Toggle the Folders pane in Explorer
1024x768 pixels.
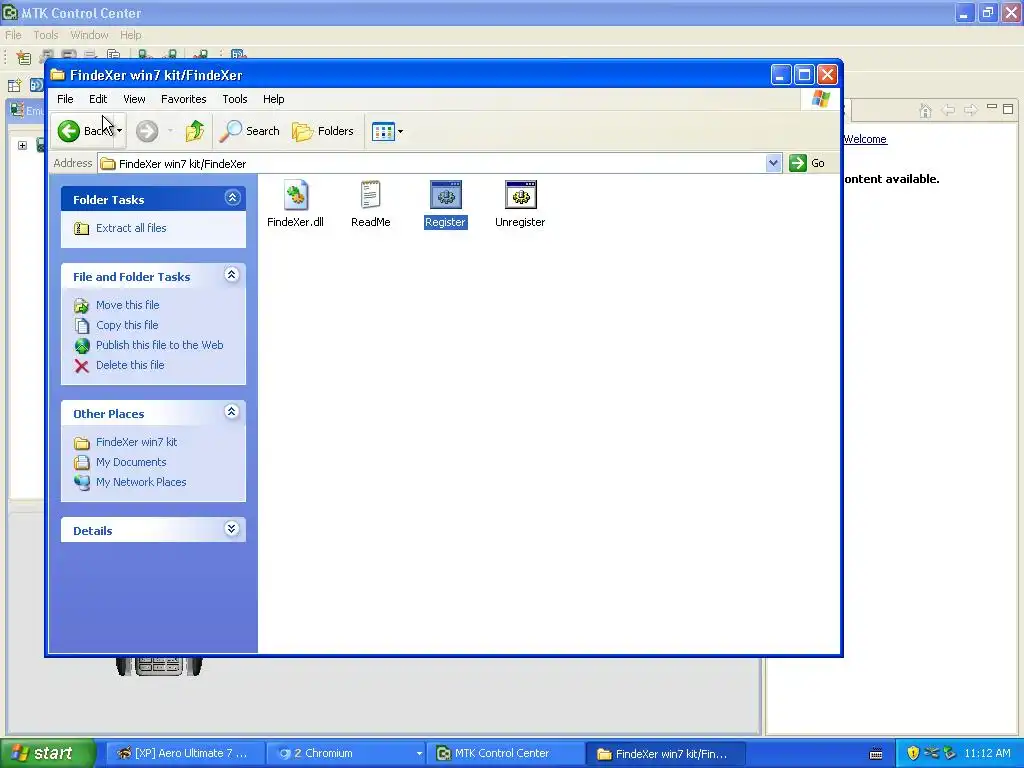tap(323, 131)
